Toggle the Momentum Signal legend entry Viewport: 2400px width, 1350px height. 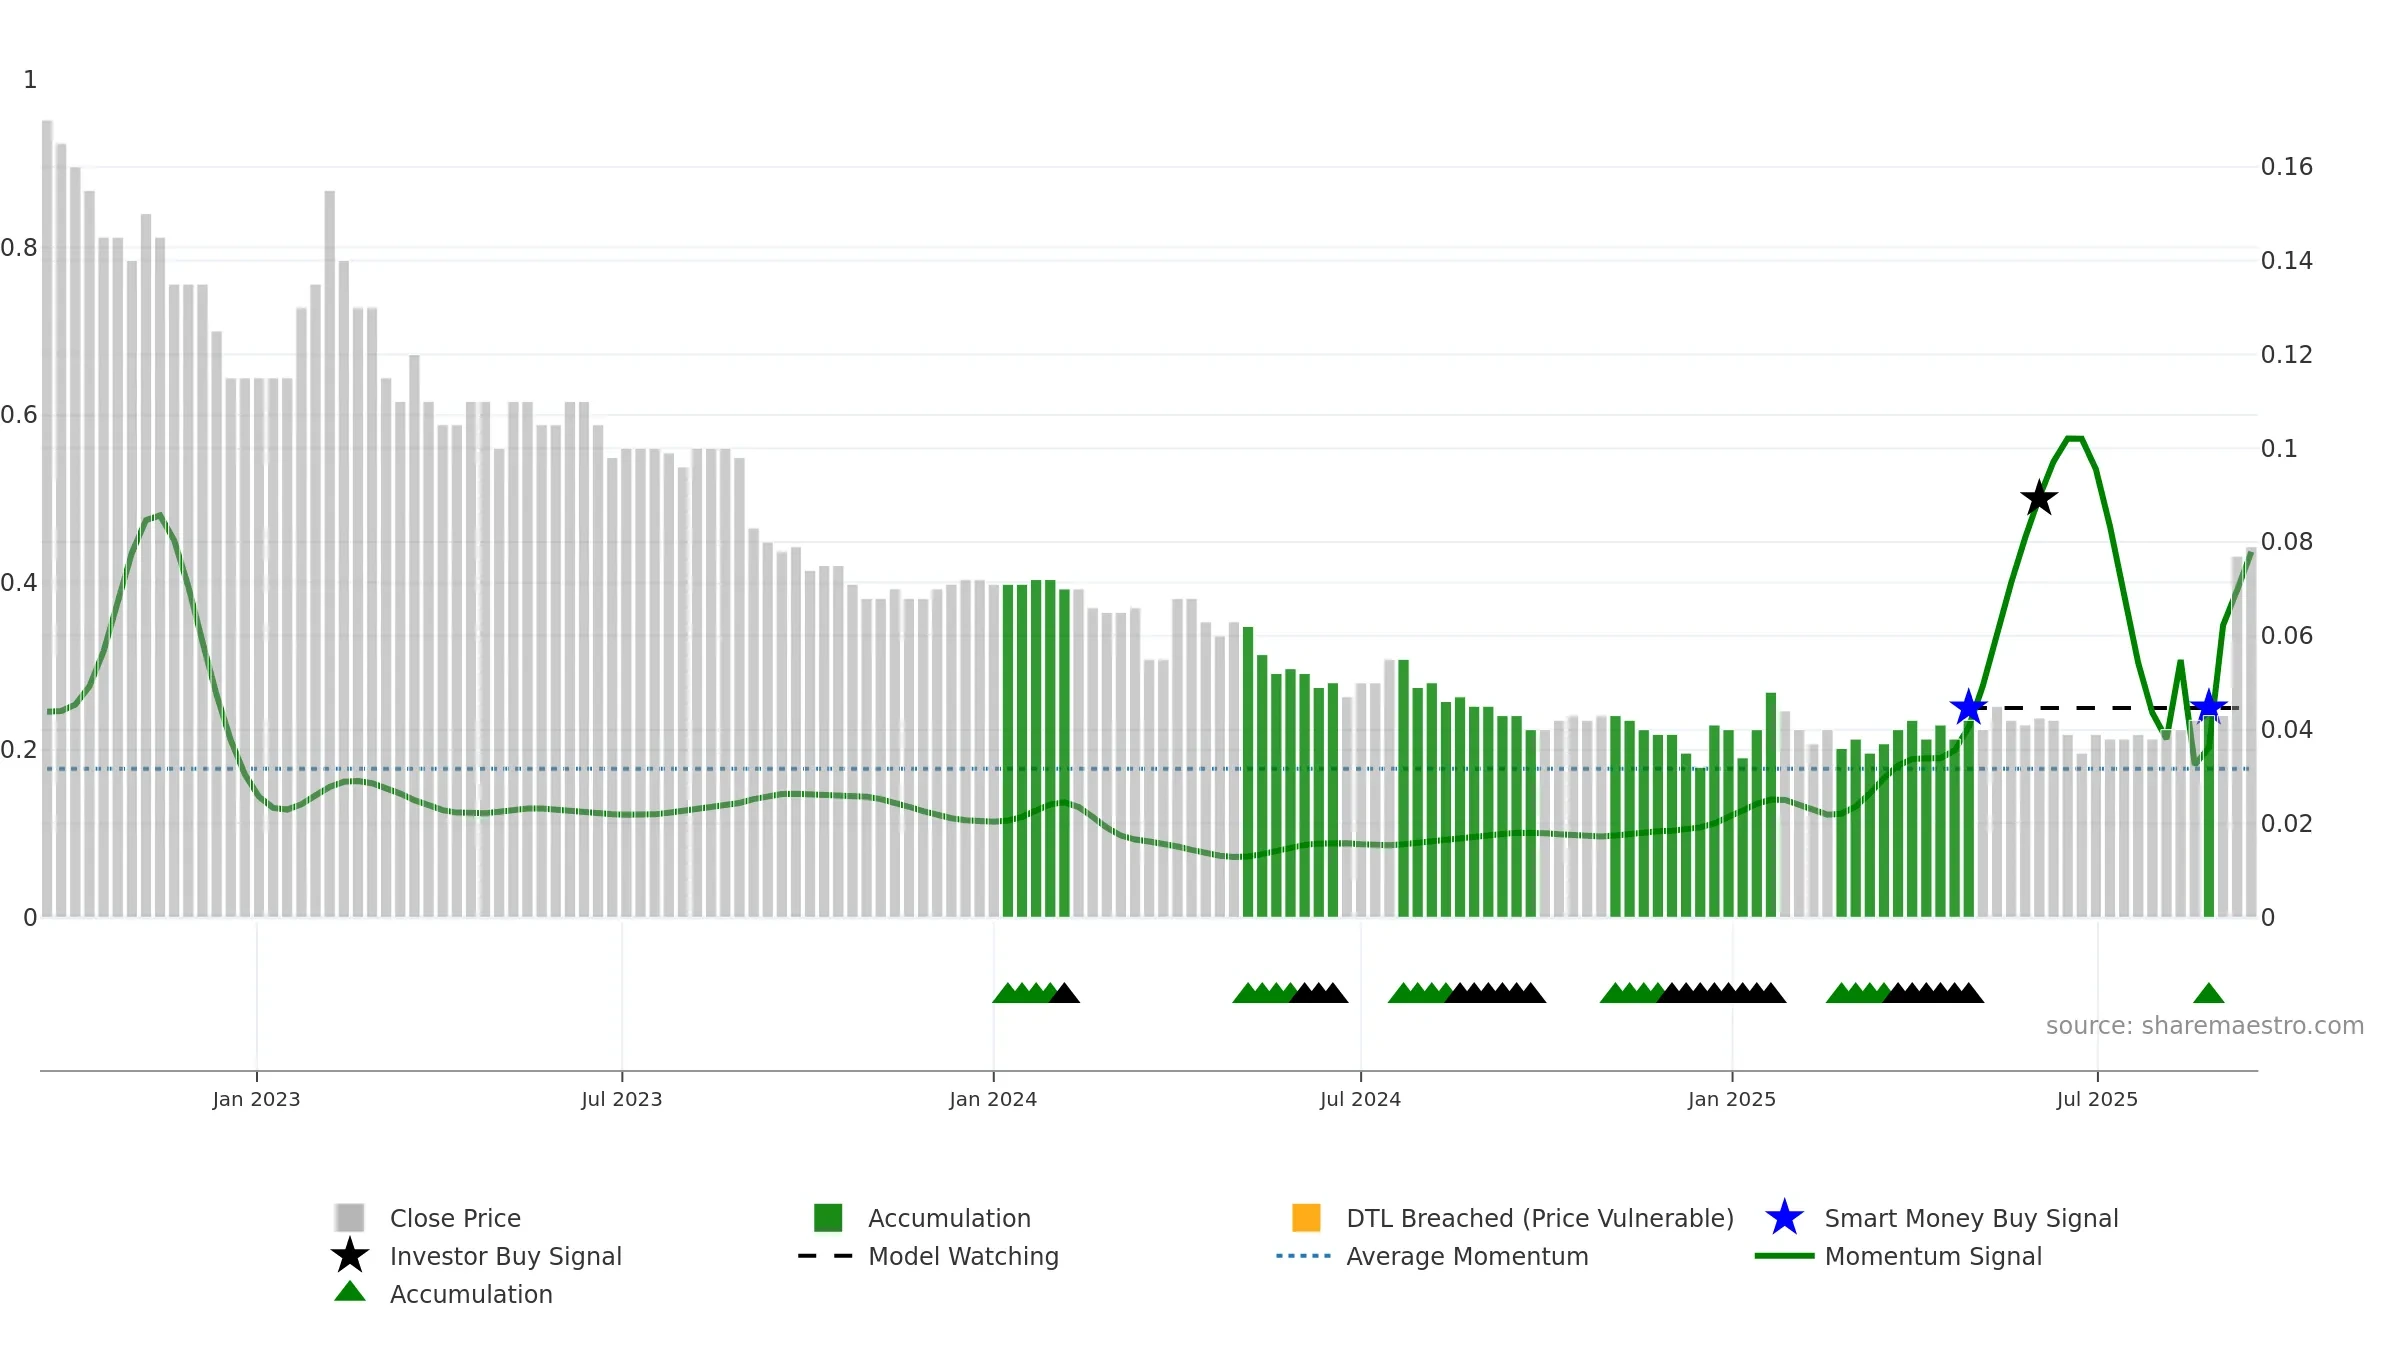(1899, 1256)
